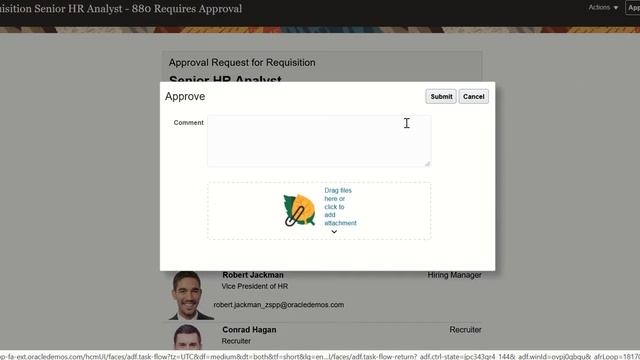Click the name Conrad Hagan

click(x=249, y=330)
